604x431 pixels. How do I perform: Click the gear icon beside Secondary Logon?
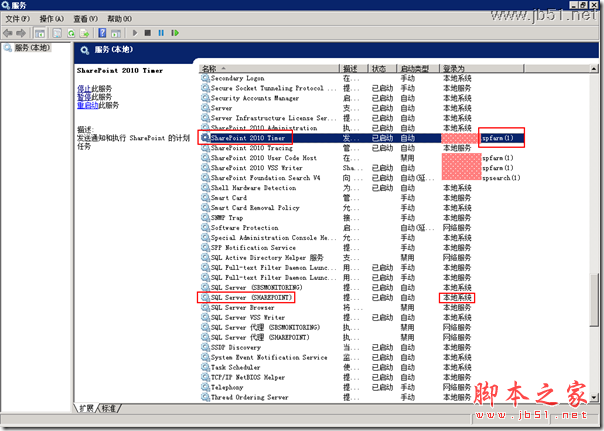[x=205, y=78]
